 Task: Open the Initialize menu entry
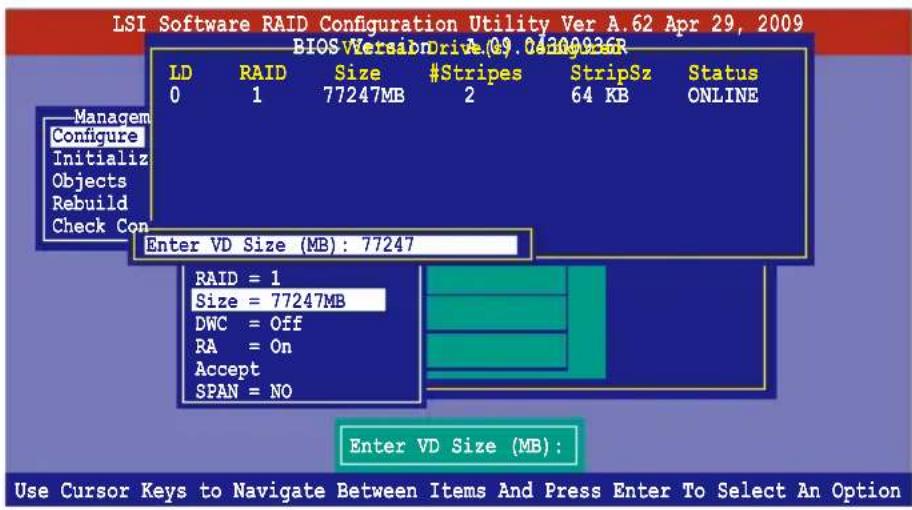[x=101, y=159]
